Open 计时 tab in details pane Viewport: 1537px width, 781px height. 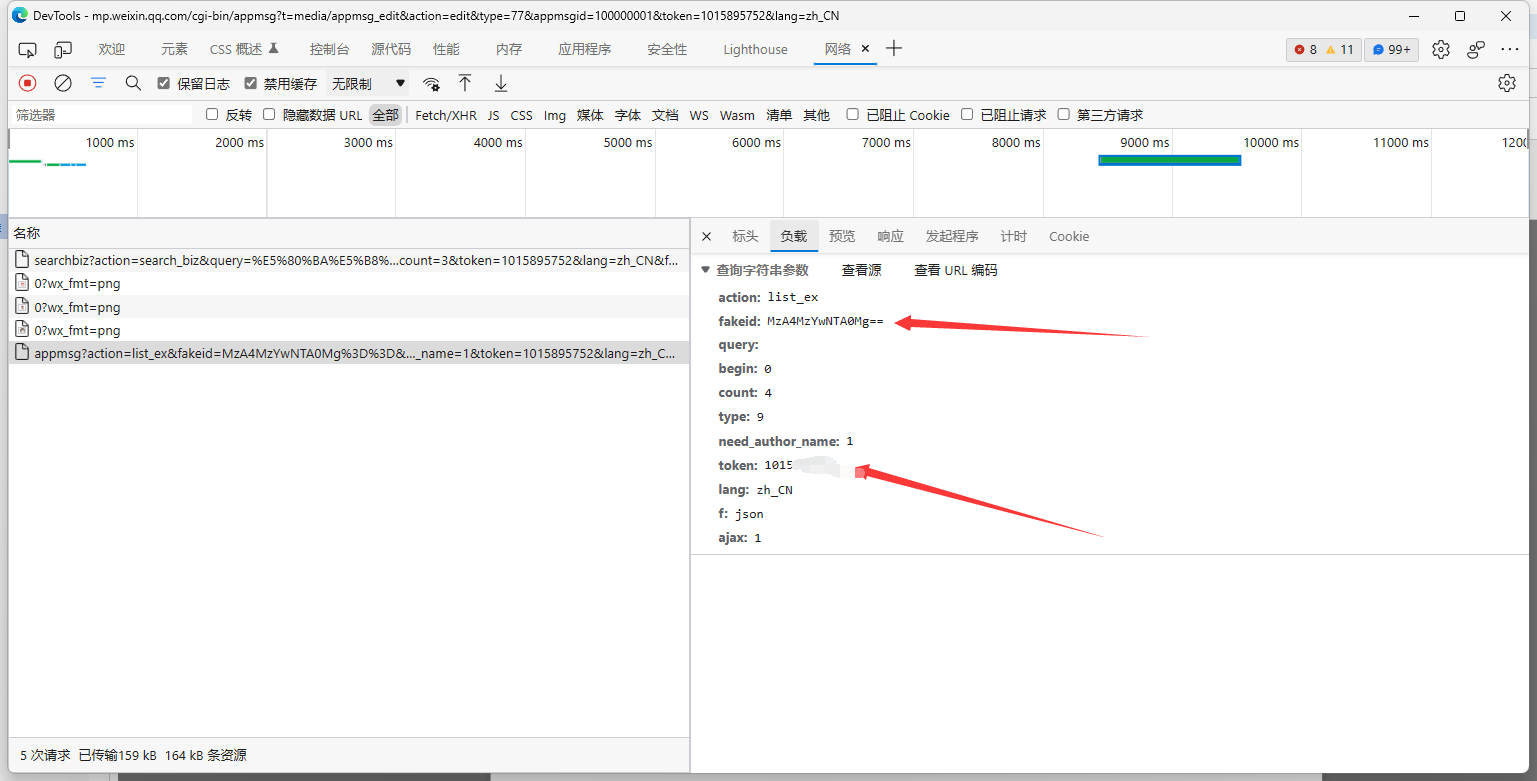click(x=1014, y=237)
